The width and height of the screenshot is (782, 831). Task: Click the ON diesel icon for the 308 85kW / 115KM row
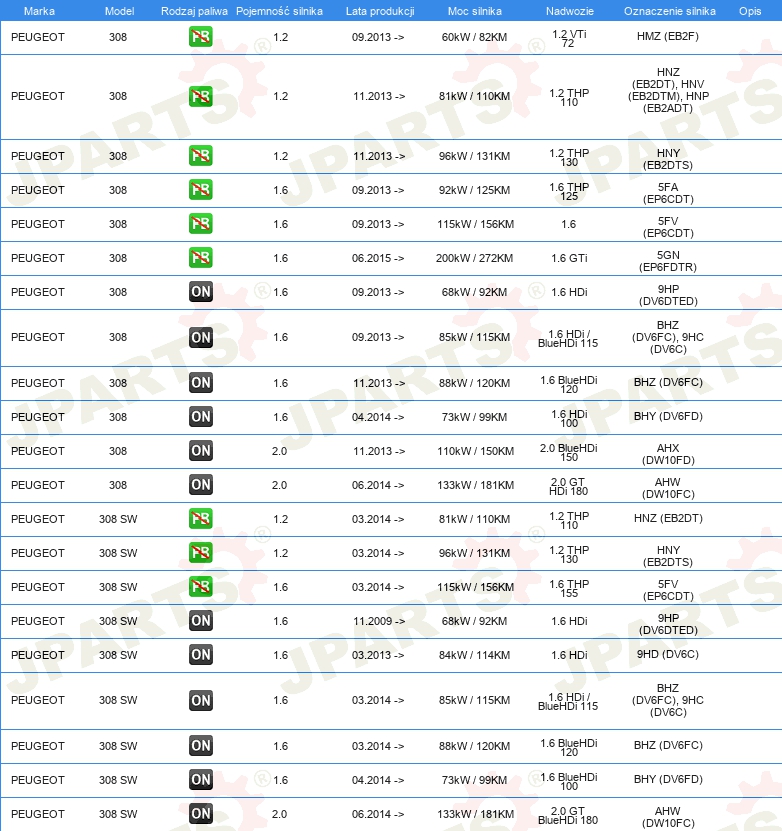pyautogui.click(x=201, y=337)
